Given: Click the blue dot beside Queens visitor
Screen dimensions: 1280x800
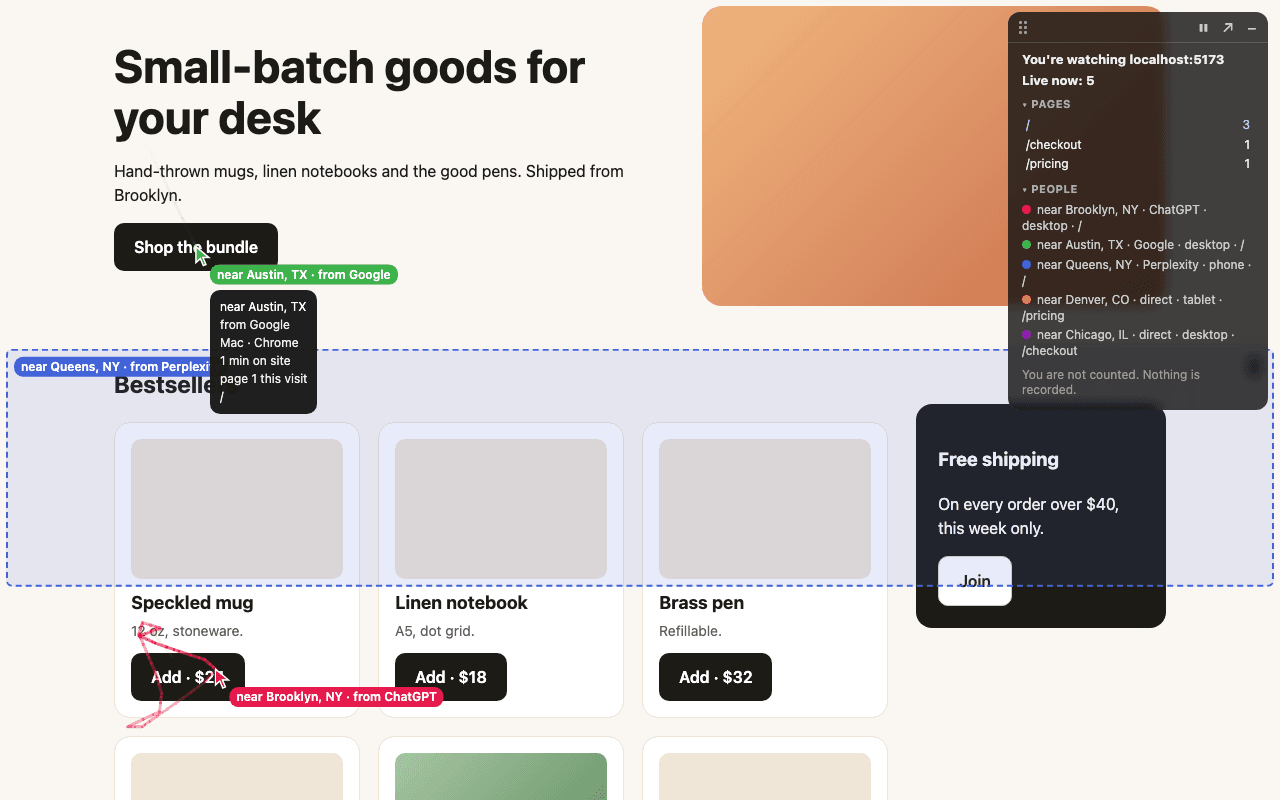Looking at the screenshot, I should [1026, 265].
